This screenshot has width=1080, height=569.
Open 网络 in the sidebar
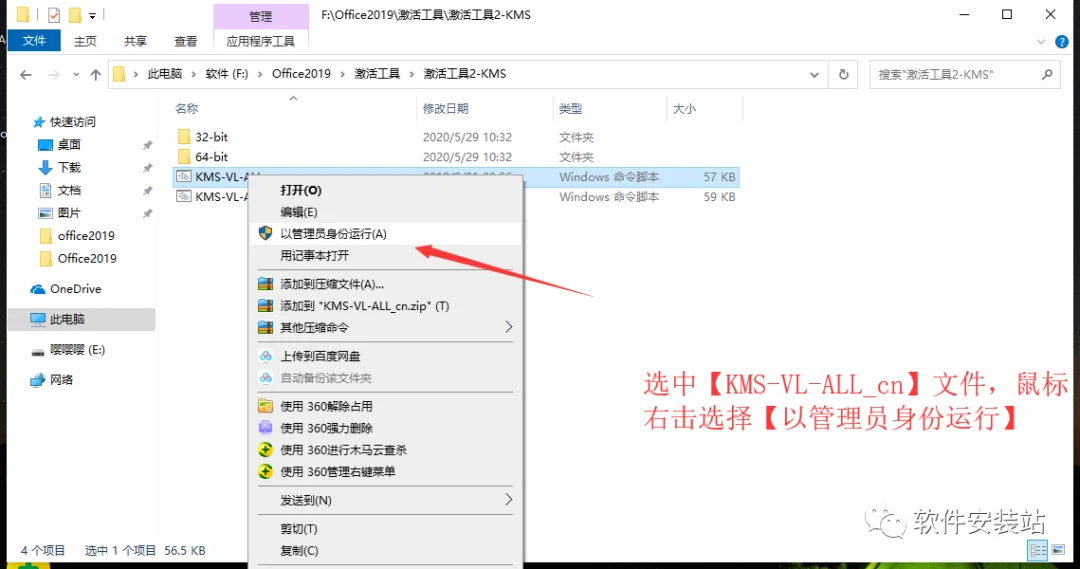(x=61, y=380)
